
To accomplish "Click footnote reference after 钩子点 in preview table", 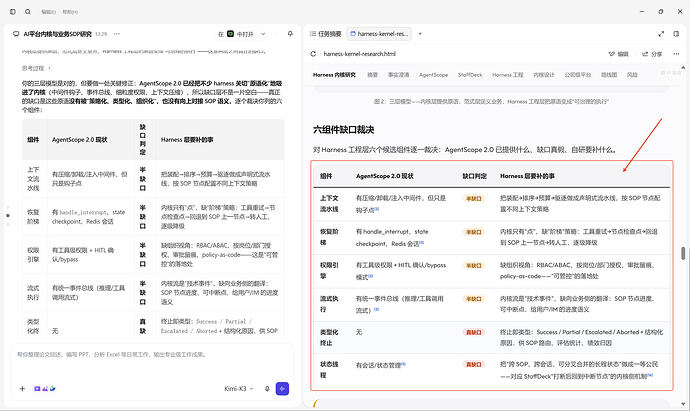I will tap(377, 209).
